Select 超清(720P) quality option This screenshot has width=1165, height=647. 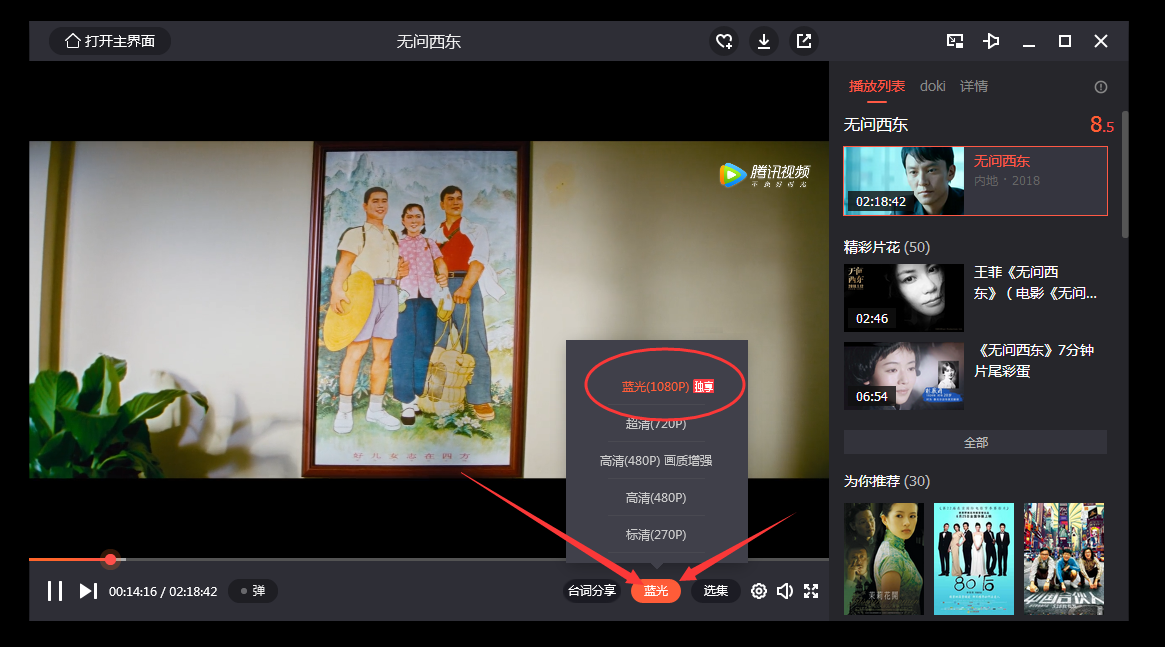[x=655, y=424]
